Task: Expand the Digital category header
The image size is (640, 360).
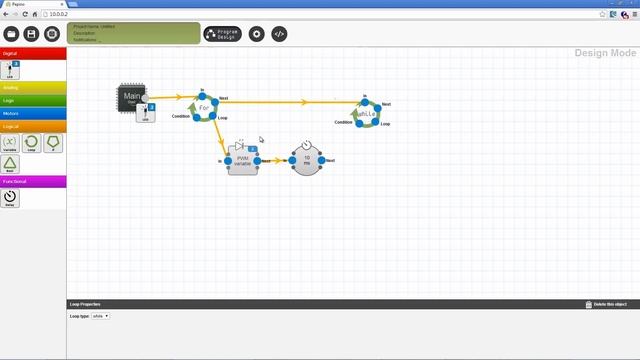Action: tap(33, 53)
